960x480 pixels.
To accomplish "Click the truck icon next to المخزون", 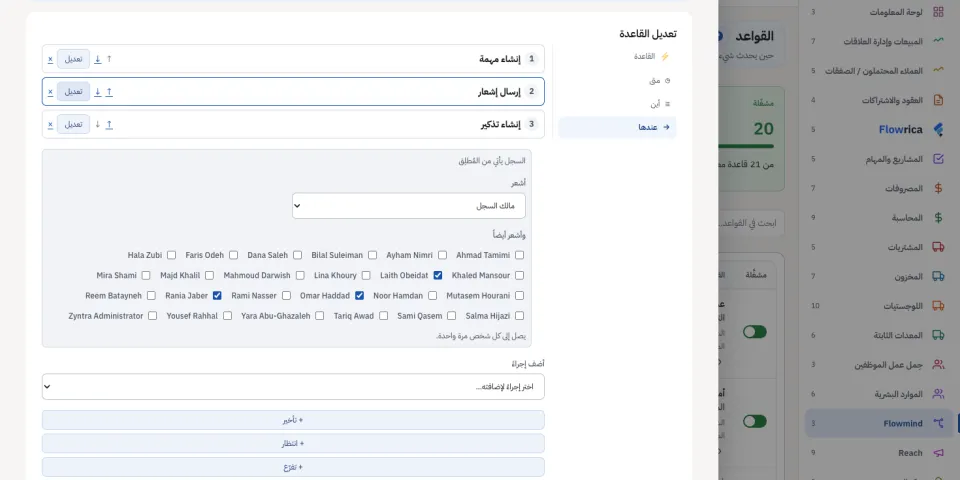I will point(938,276).
